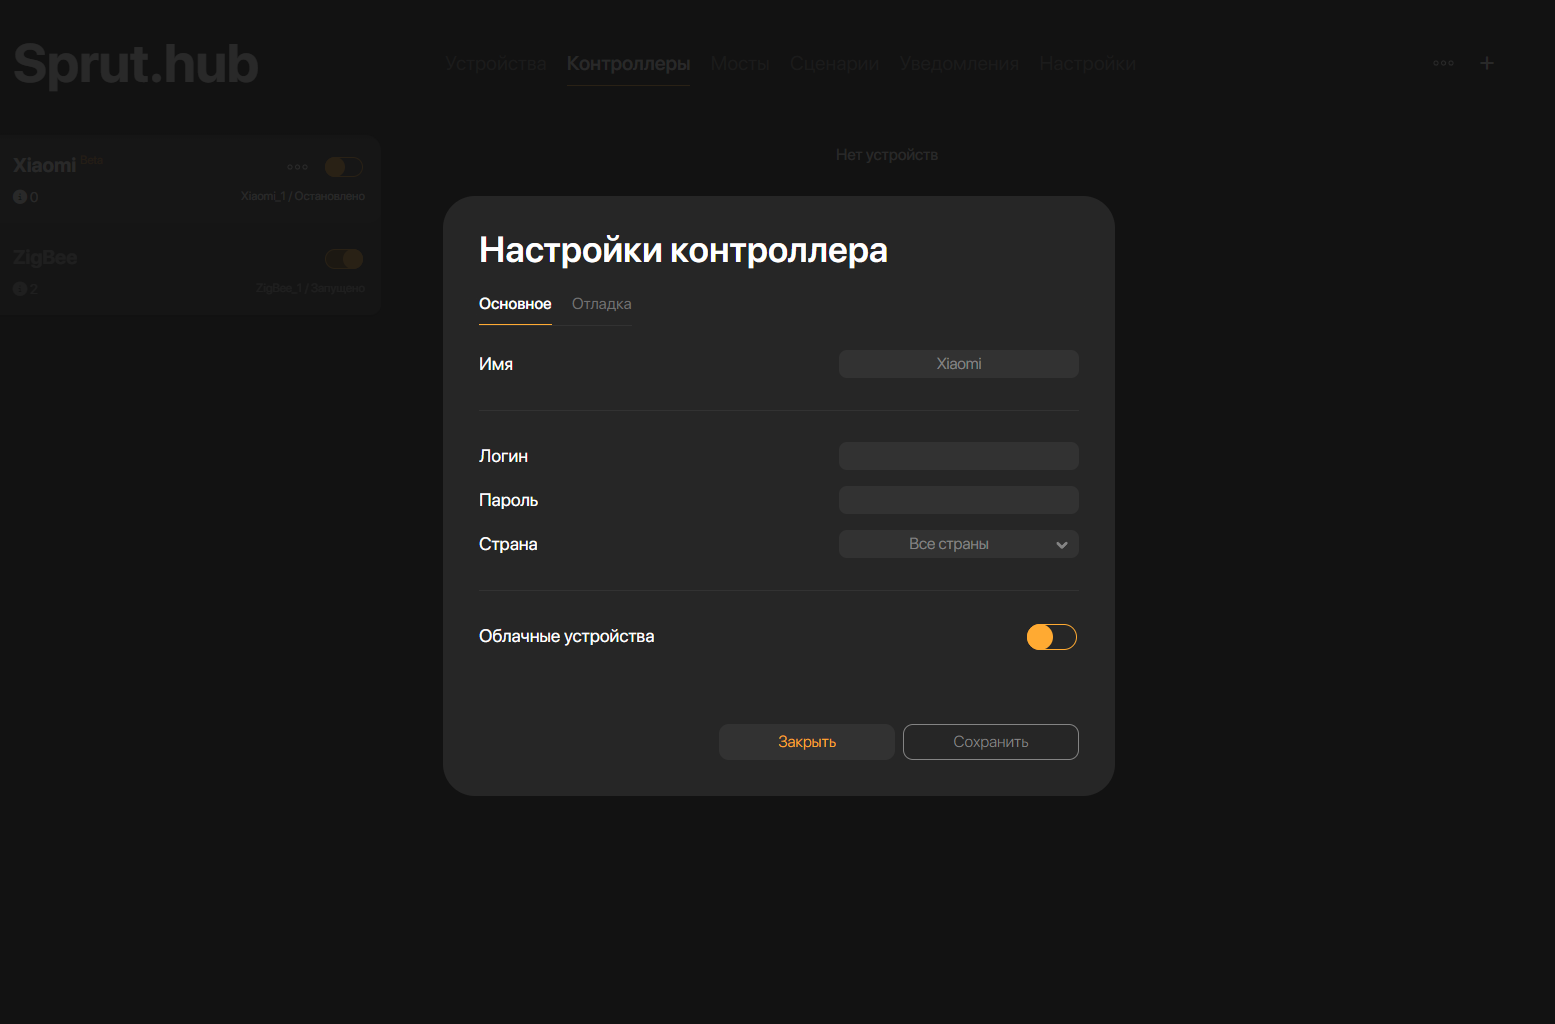Click the Sprut.hub logo
Viewport: 1555px width, 1024px height.
136,64
